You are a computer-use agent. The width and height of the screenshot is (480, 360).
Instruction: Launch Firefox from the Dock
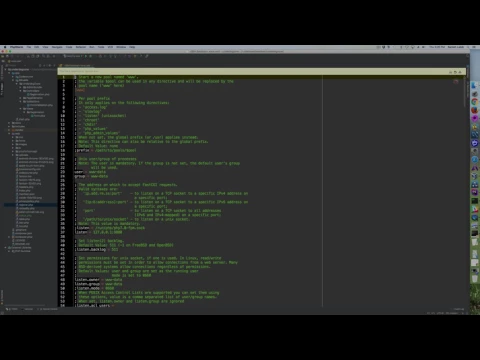[475, 110]
